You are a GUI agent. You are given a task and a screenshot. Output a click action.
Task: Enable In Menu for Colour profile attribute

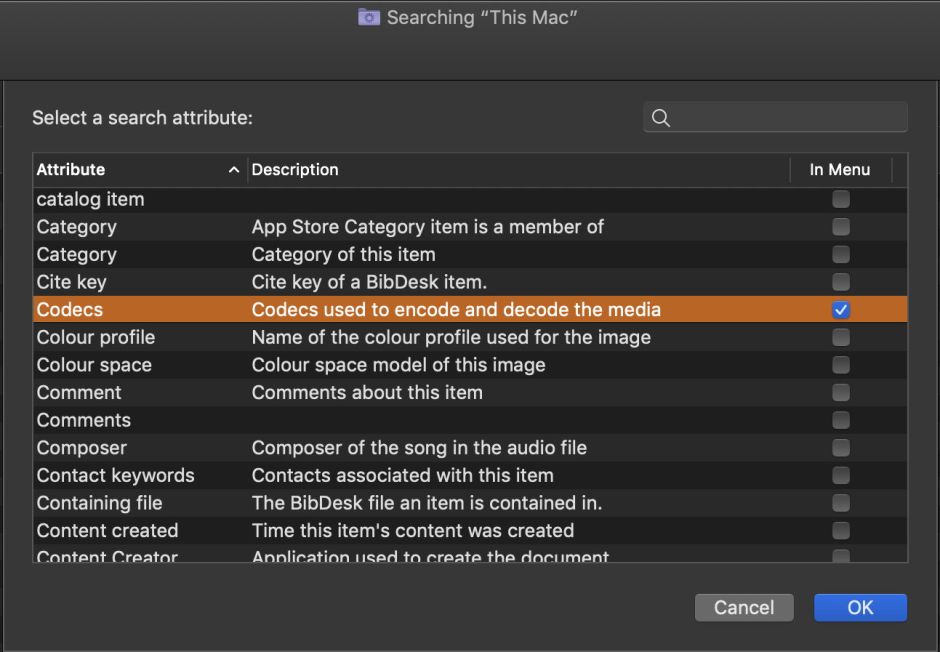click(839, 337)
